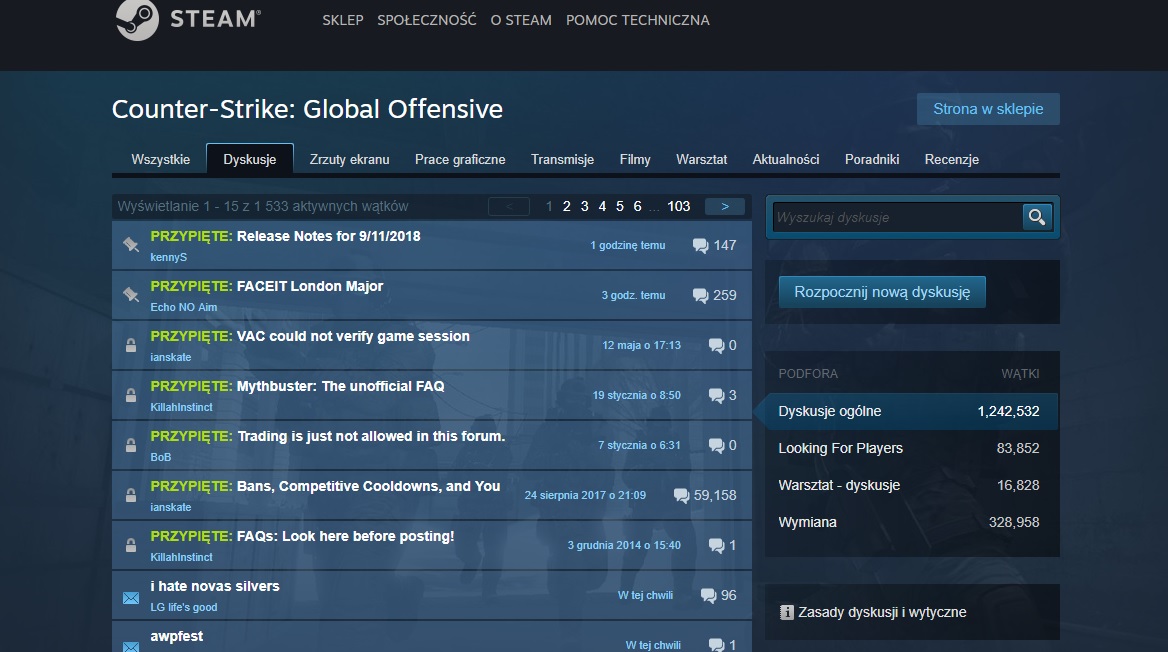This screenshot has height=652, width=1168.
Task: Click comment bubble icon beside 147 replies
Action: pyautogui.click(x=700, y=245)
